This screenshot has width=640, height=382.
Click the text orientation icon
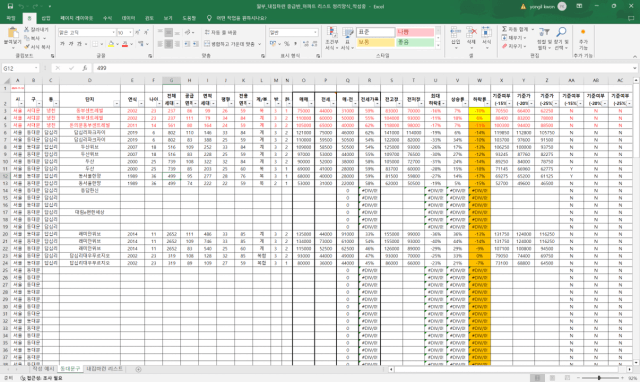click(188, 32)
